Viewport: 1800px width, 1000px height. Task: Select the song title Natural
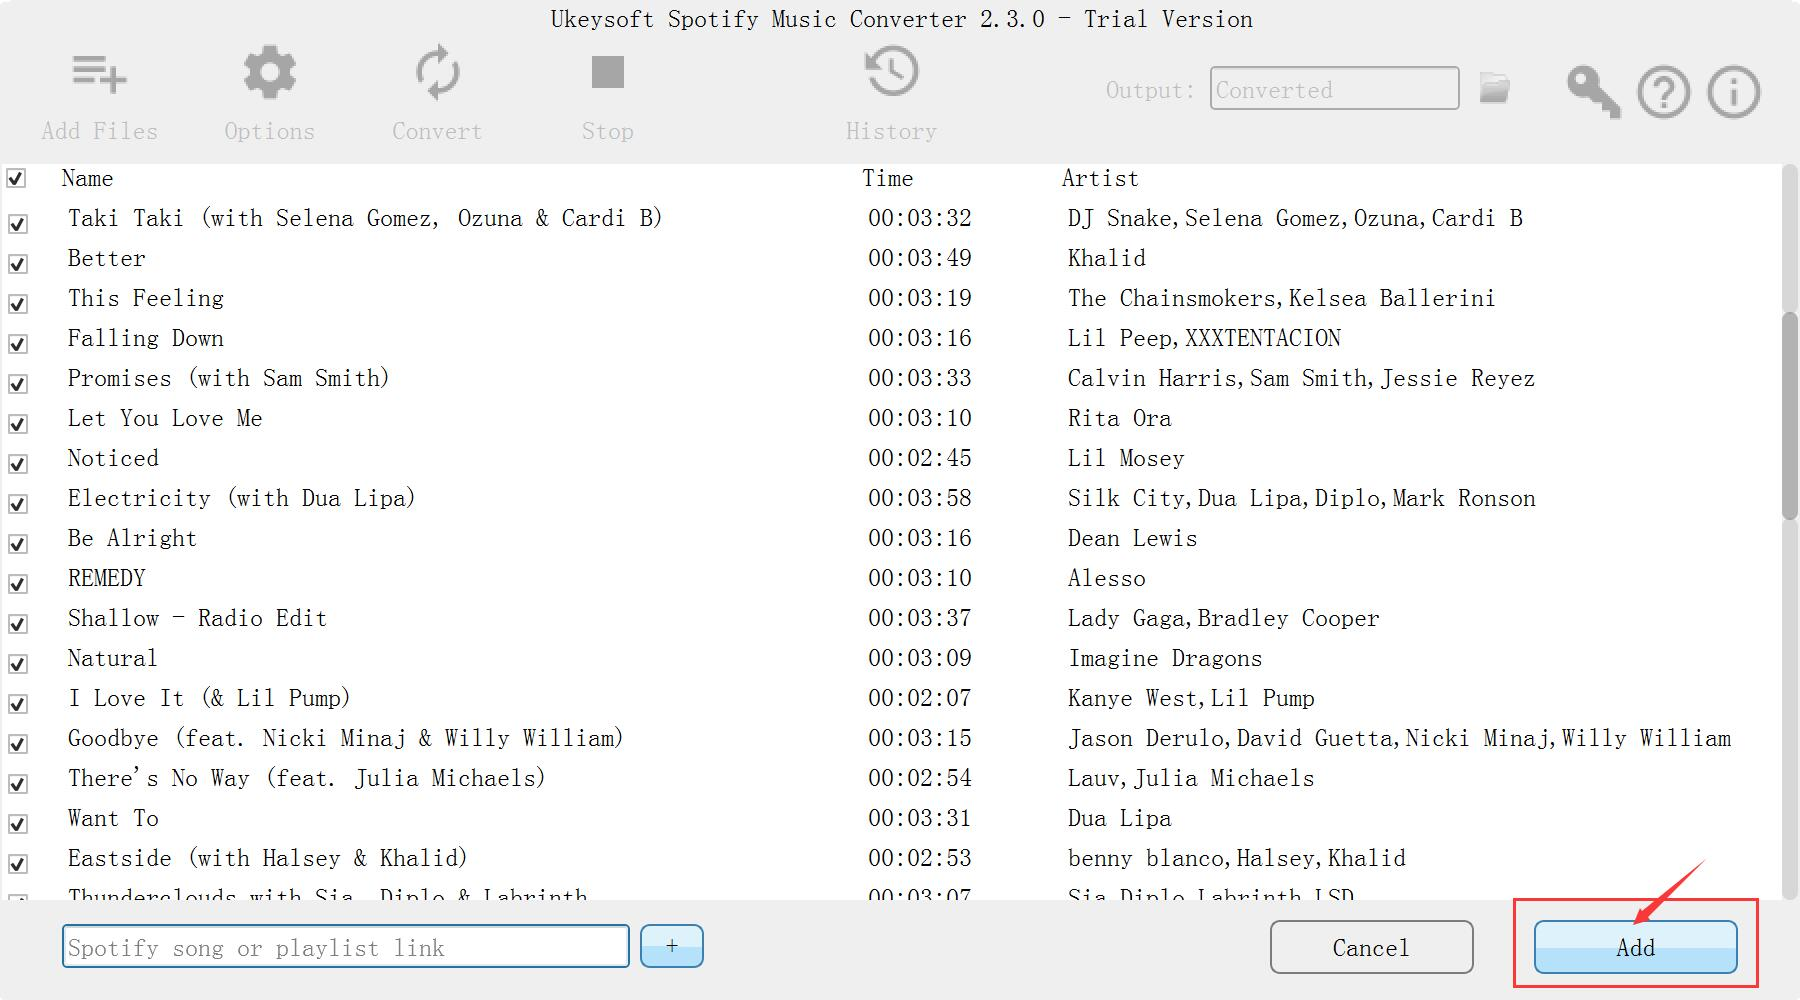112,658
